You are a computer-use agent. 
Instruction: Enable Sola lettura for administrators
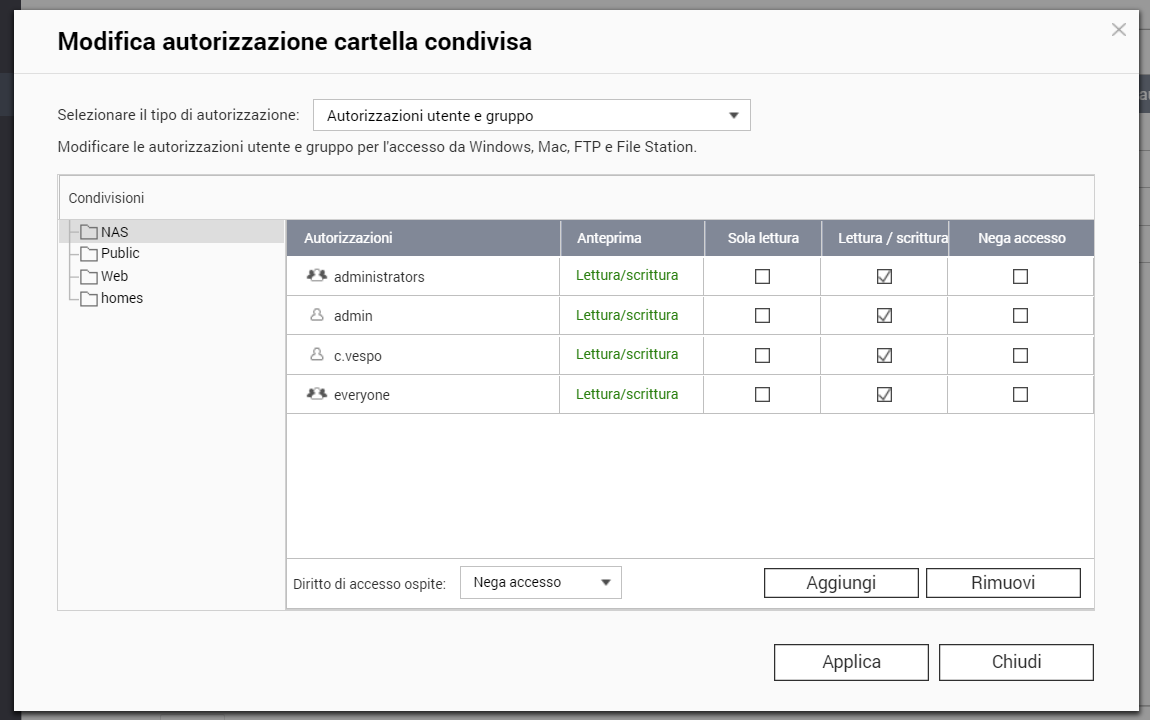pos(762,276)
